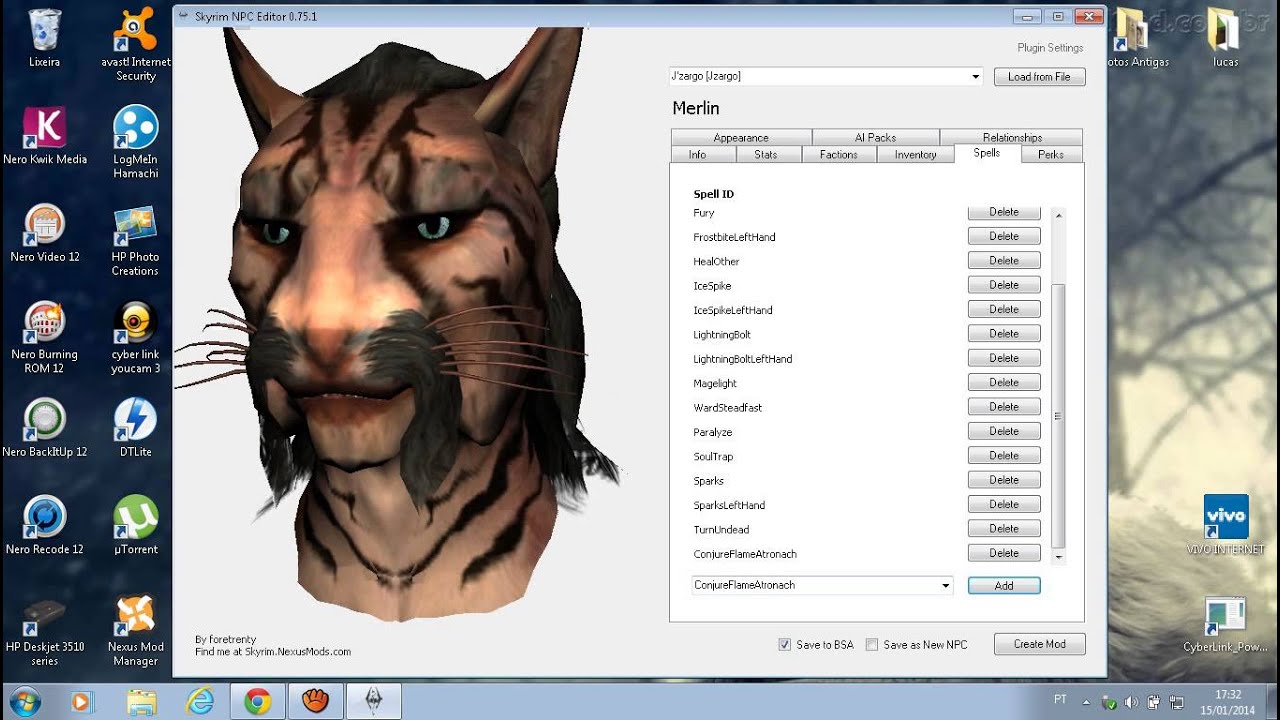Screen dimensions: 1280x720
Task: Launch Nero Burning ROM 12 icon
Action: (44, 337)
